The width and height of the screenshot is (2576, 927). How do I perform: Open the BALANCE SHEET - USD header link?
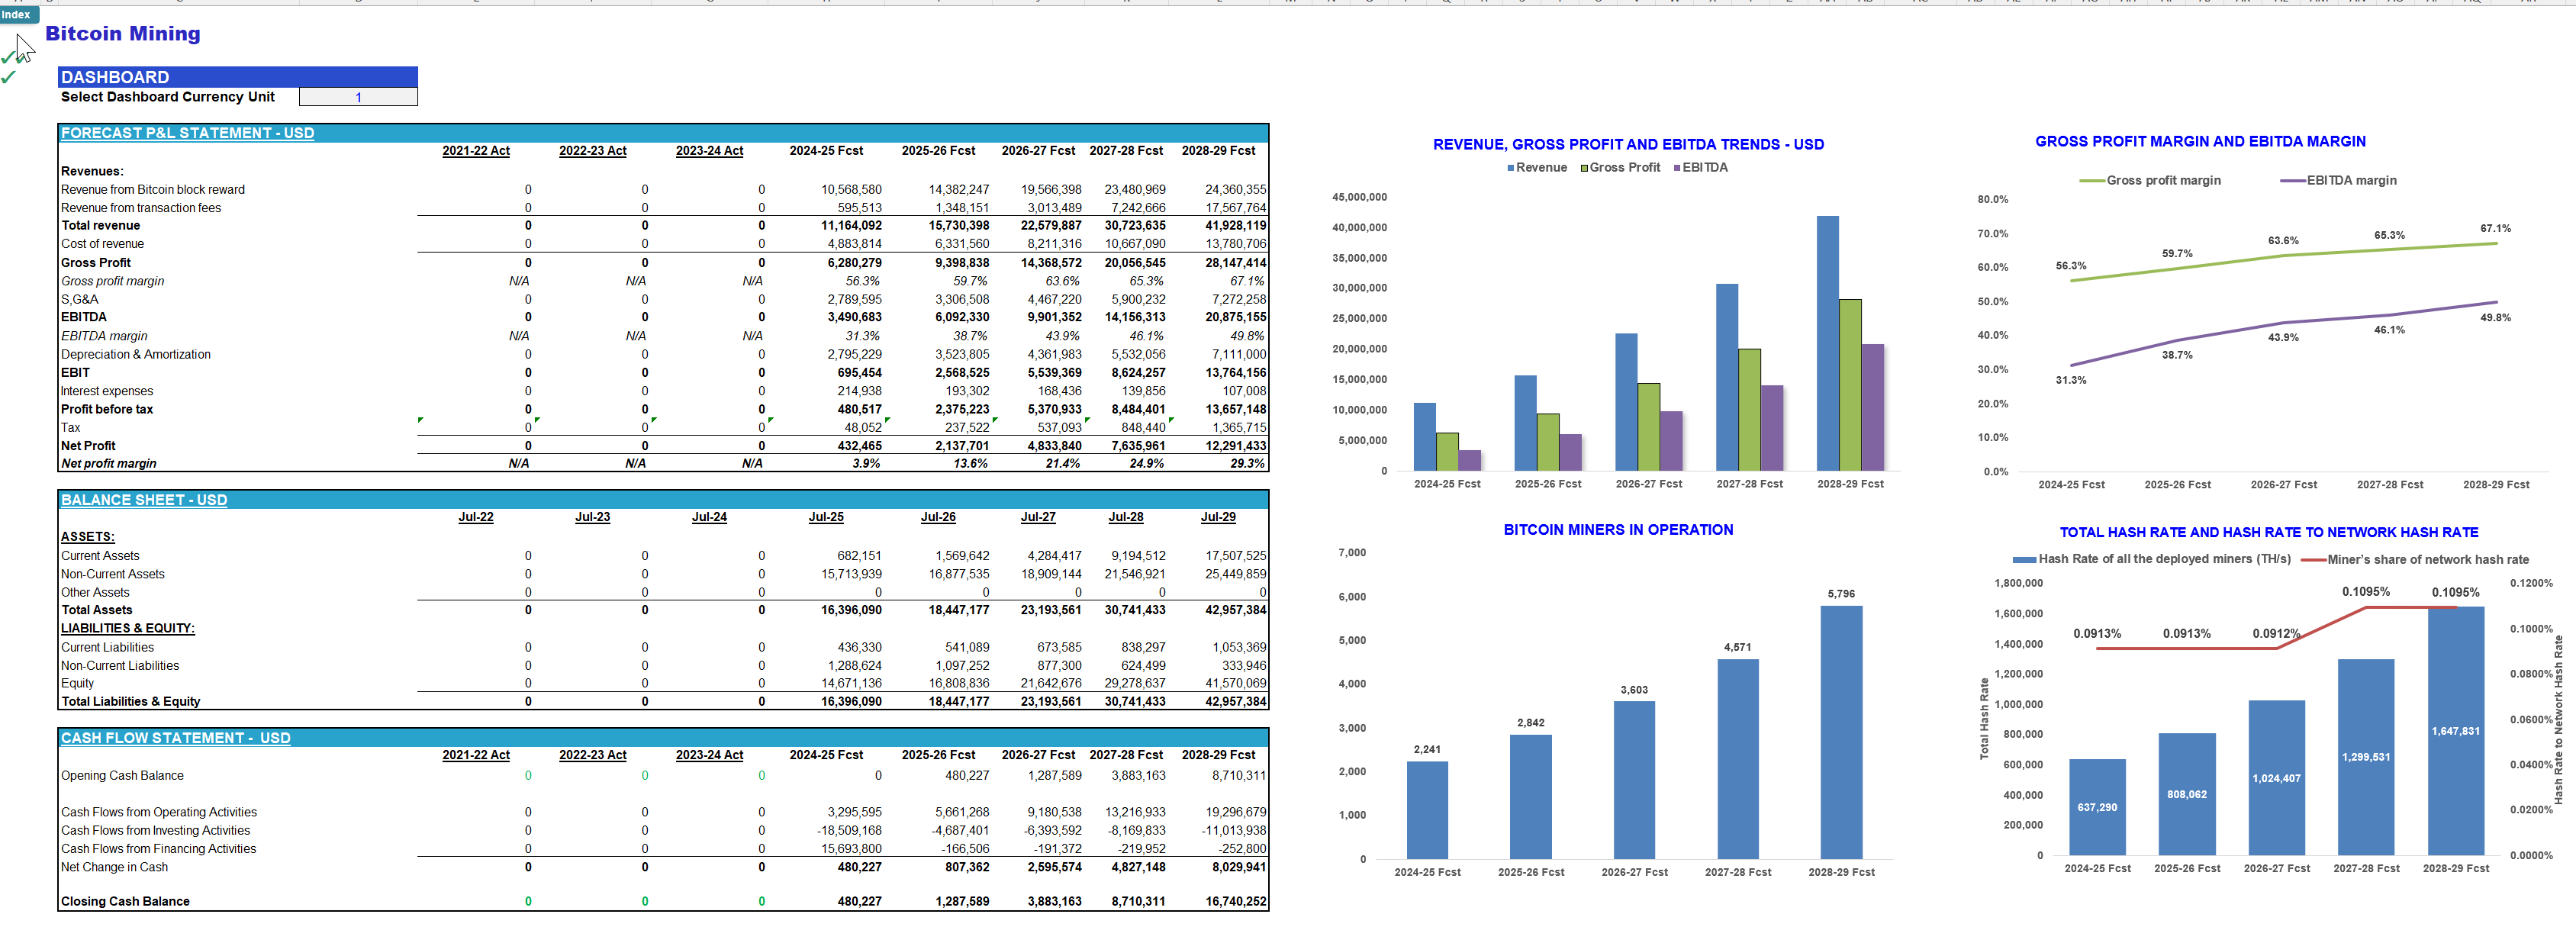click(144, 500)
